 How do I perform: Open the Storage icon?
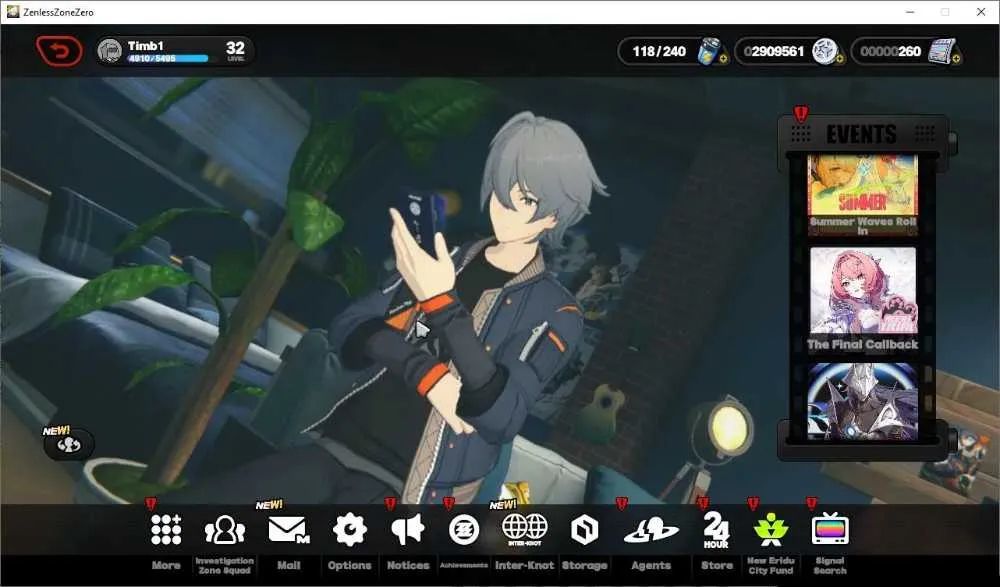coord(584,530)
